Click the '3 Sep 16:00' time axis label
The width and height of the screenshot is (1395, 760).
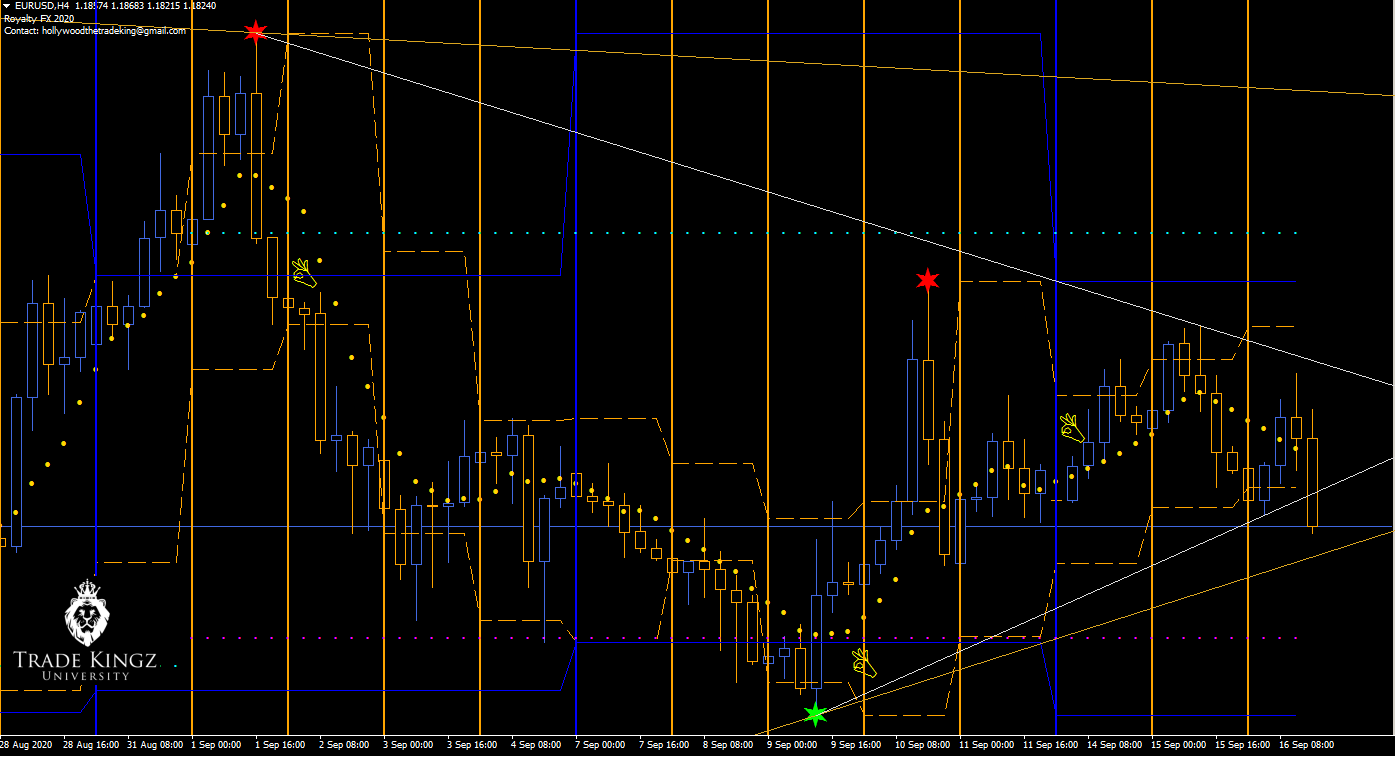473,745
